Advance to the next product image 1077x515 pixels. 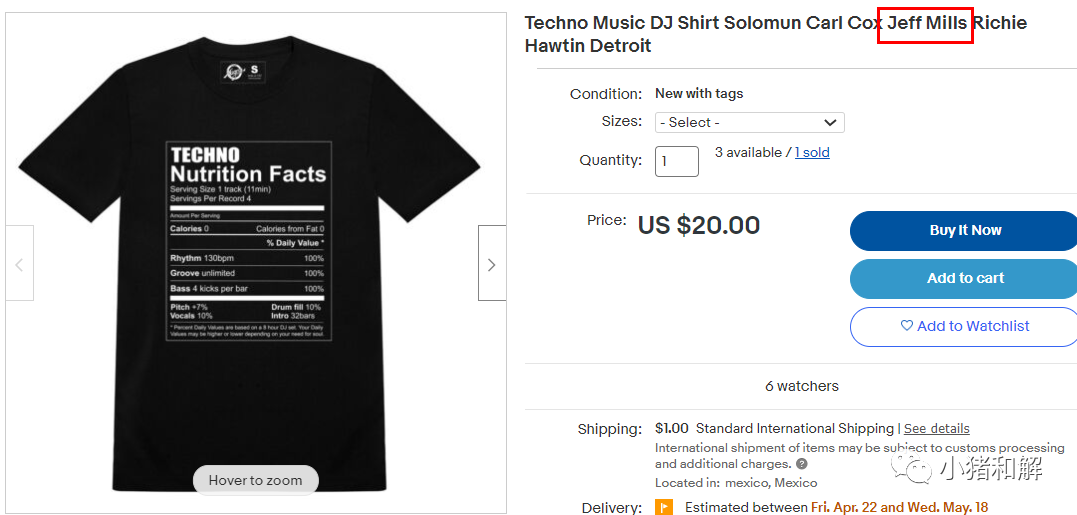tap(491, 264)
